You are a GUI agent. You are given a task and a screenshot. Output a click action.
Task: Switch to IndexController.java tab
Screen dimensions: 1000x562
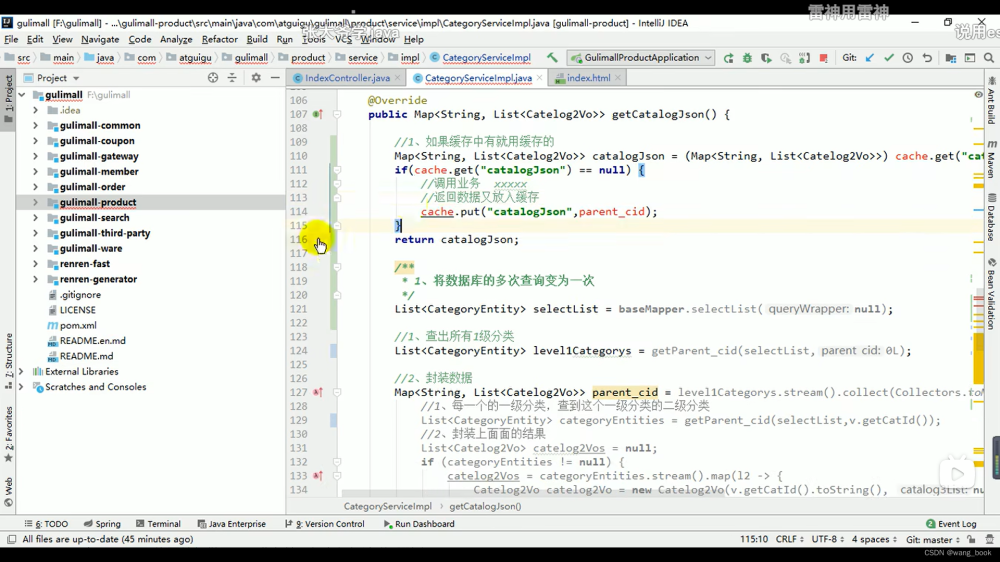(347, 78)
